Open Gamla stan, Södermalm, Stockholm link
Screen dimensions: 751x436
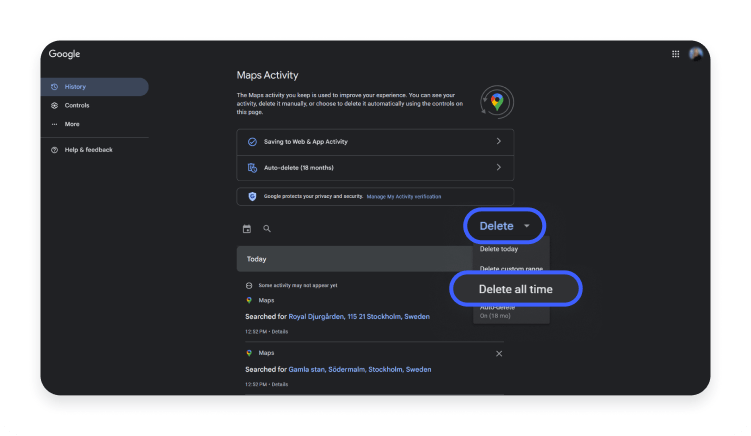pos(360,369)
